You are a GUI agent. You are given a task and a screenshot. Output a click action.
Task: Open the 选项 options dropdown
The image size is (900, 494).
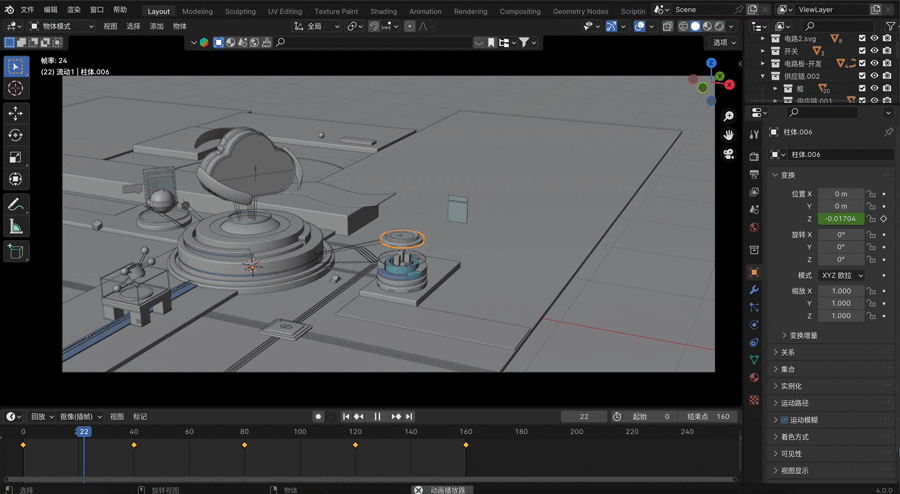(724, 42)
